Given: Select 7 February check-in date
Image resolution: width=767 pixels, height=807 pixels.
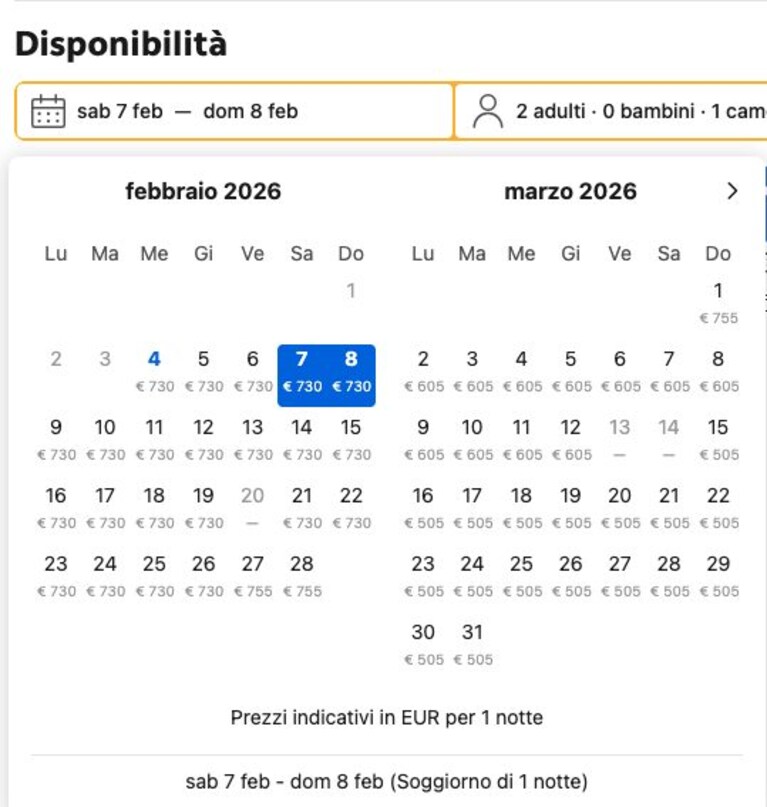Looking at the screenshot, I should point(302,375).
